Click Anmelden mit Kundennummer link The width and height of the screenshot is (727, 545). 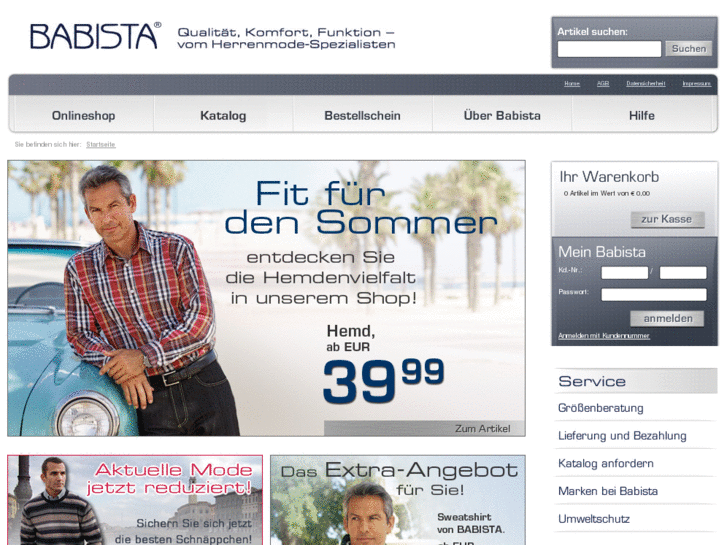coord(604,336)
